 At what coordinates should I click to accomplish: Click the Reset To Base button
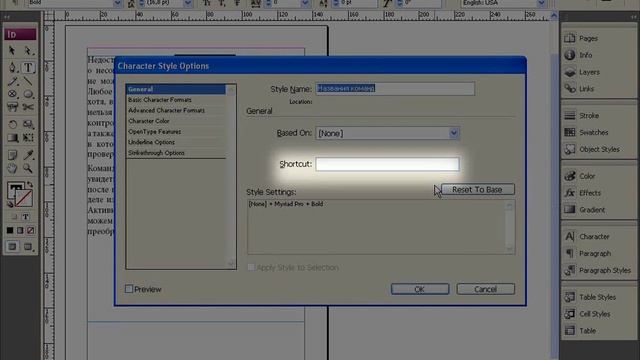click(x=478, y=189)
